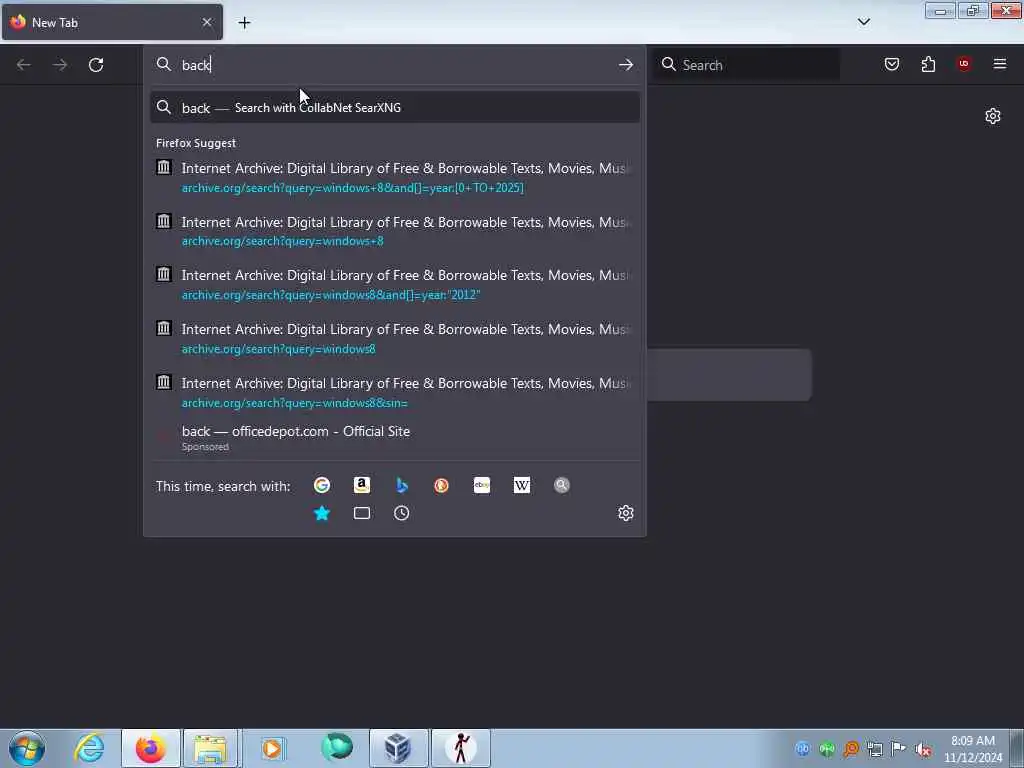
Task: Focus the separate Search box in the toolbar
Action: click(x=747, y=65)
